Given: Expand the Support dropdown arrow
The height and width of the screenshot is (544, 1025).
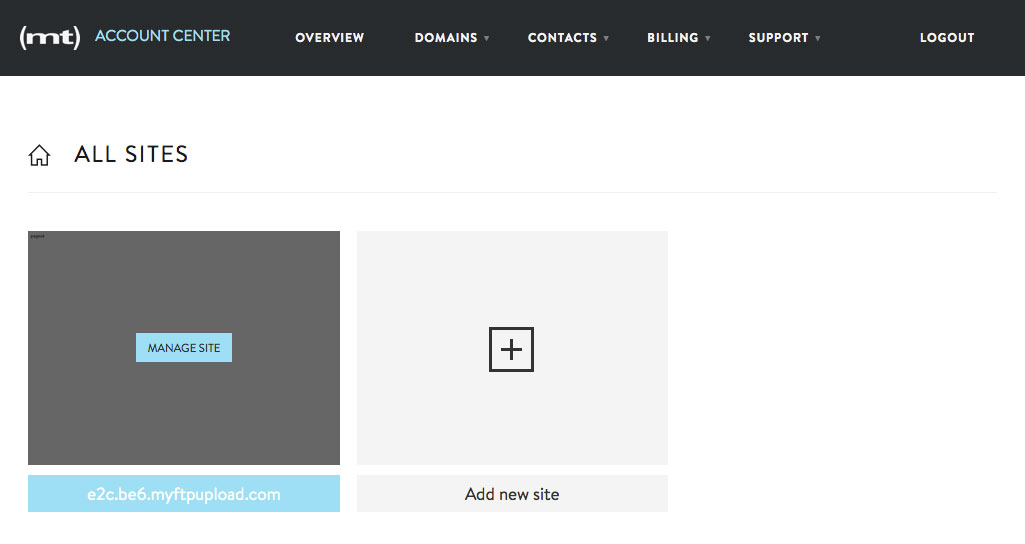Looking at the screenshot, I should [817, 39].
